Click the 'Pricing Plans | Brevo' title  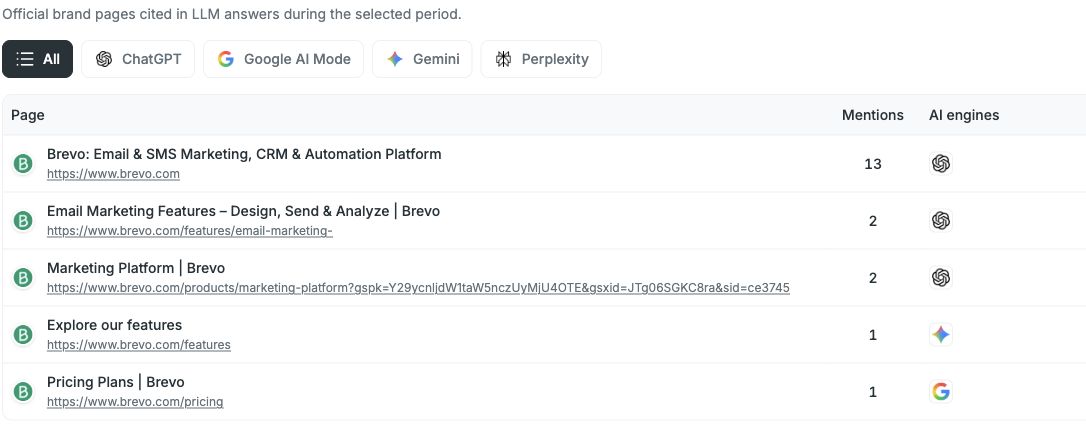coord(116,382)
